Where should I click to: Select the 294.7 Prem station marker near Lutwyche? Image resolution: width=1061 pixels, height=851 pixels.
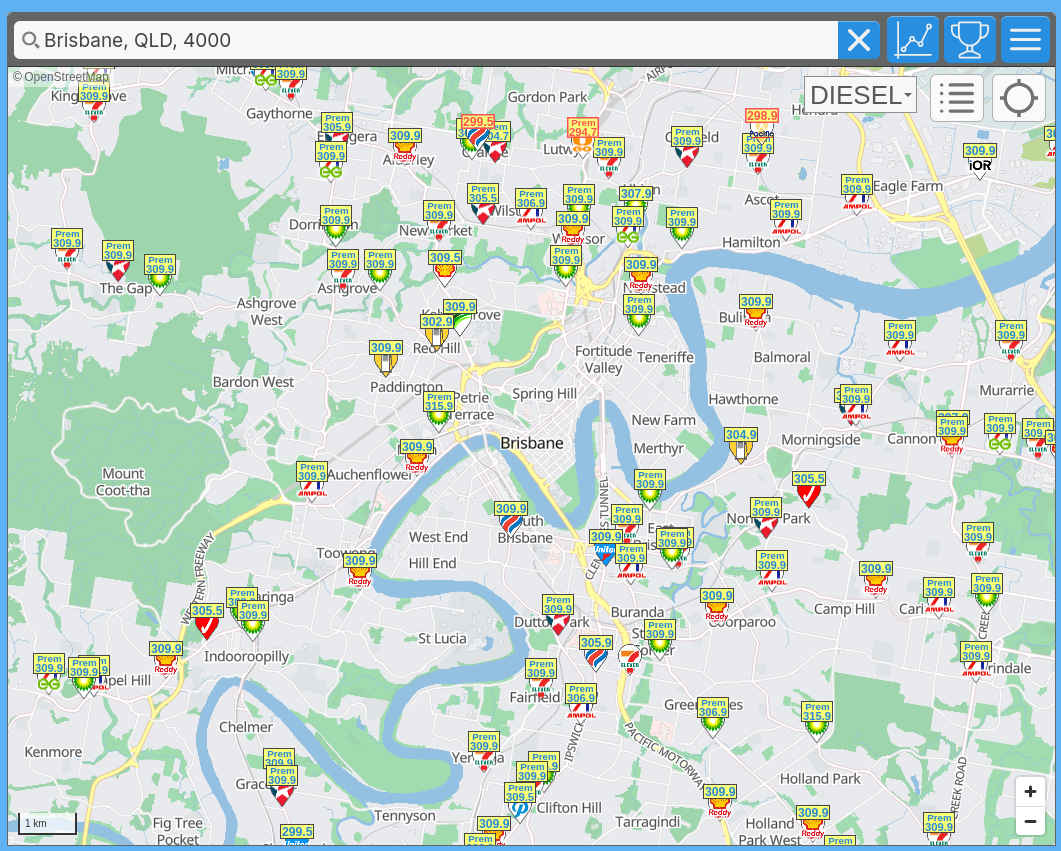point(583,135)
